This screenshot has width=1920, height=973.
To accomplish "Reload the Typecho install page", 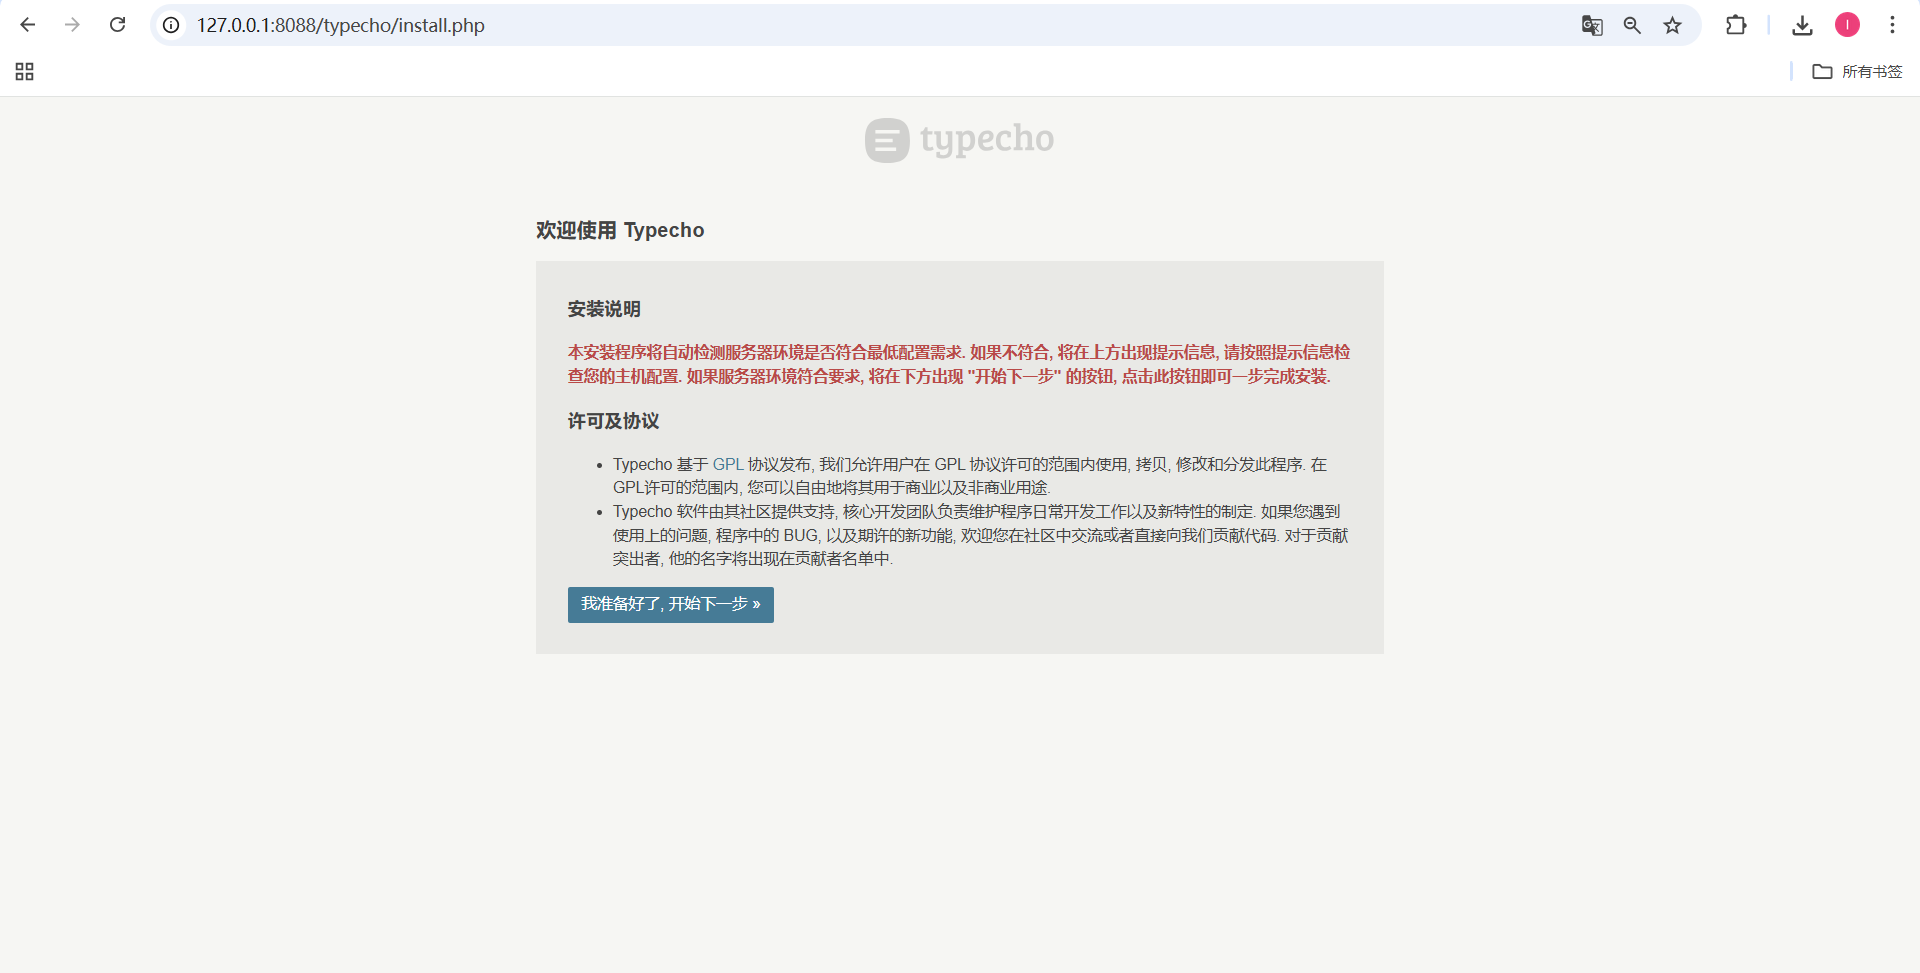I will pos(117,25).
